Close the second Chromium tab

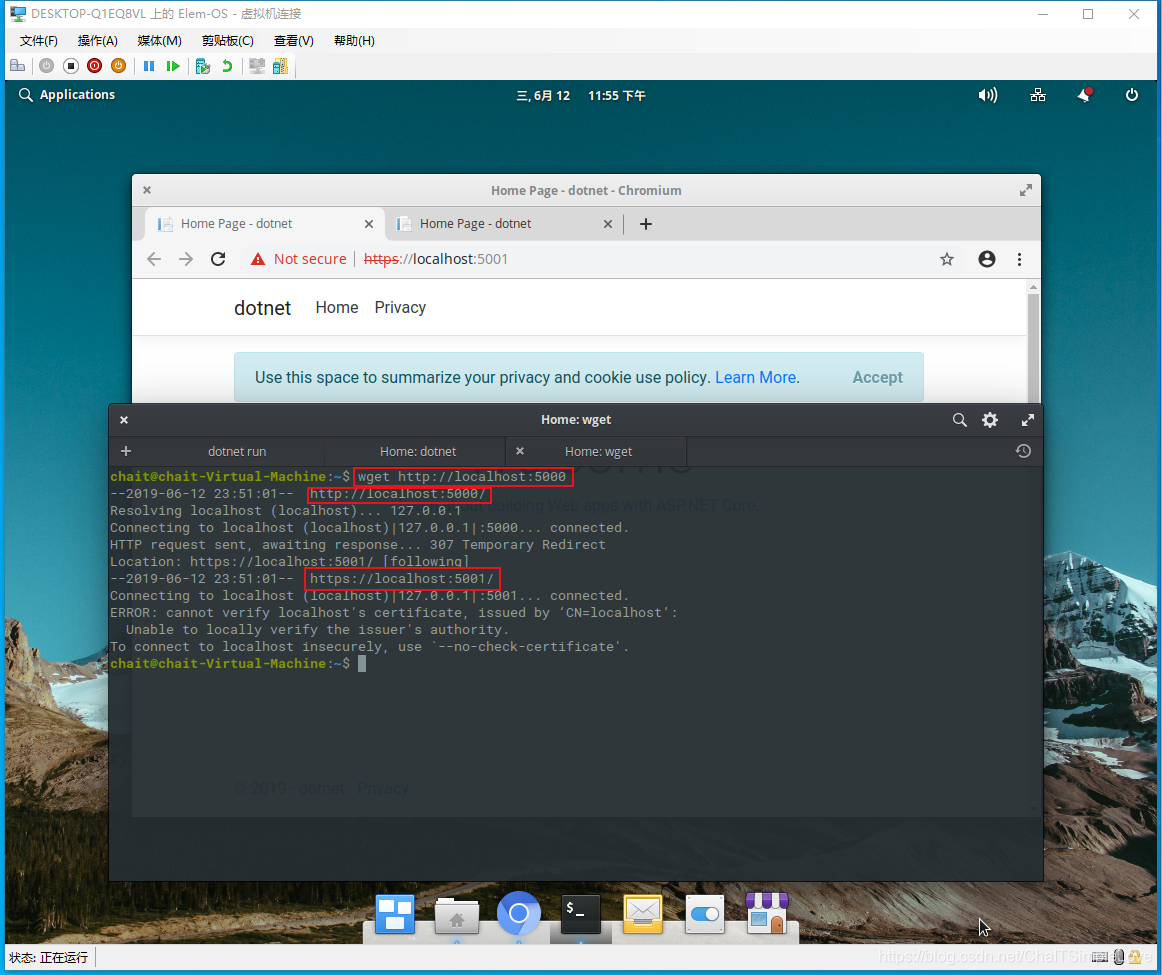point(608,224)
